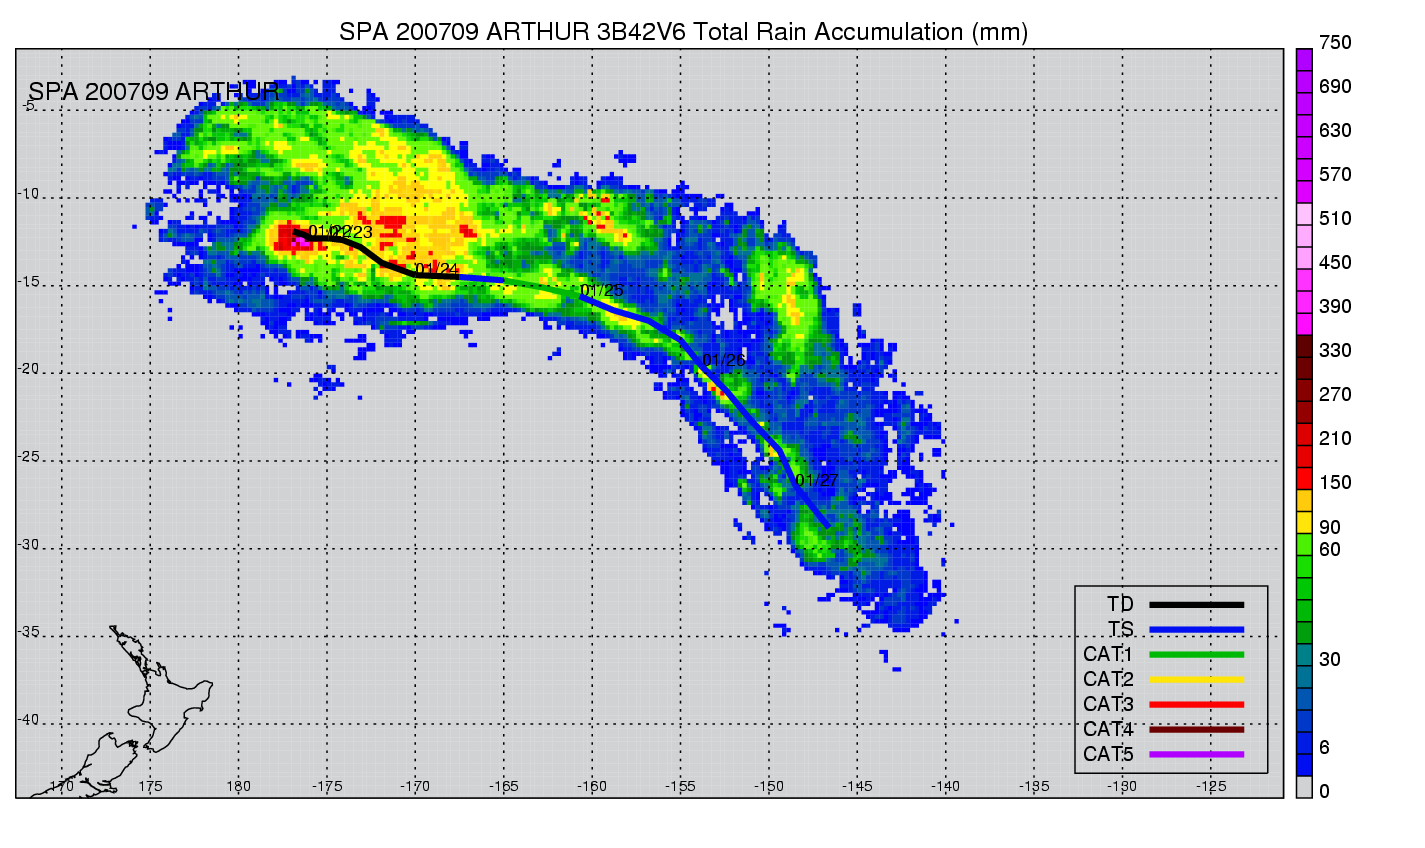This screenshot has width=1425, height=848.
Task: Click the -160 longitude axis label
Action: (592, 786)
